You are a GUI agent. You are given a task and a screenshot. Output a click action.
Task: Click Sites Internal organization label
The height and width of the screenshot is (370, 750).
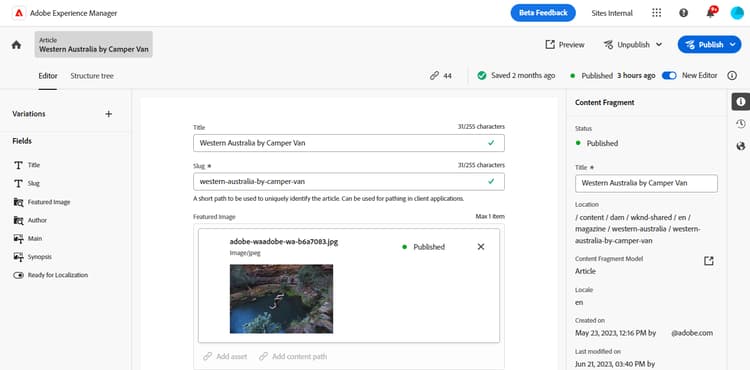[612, 13]
